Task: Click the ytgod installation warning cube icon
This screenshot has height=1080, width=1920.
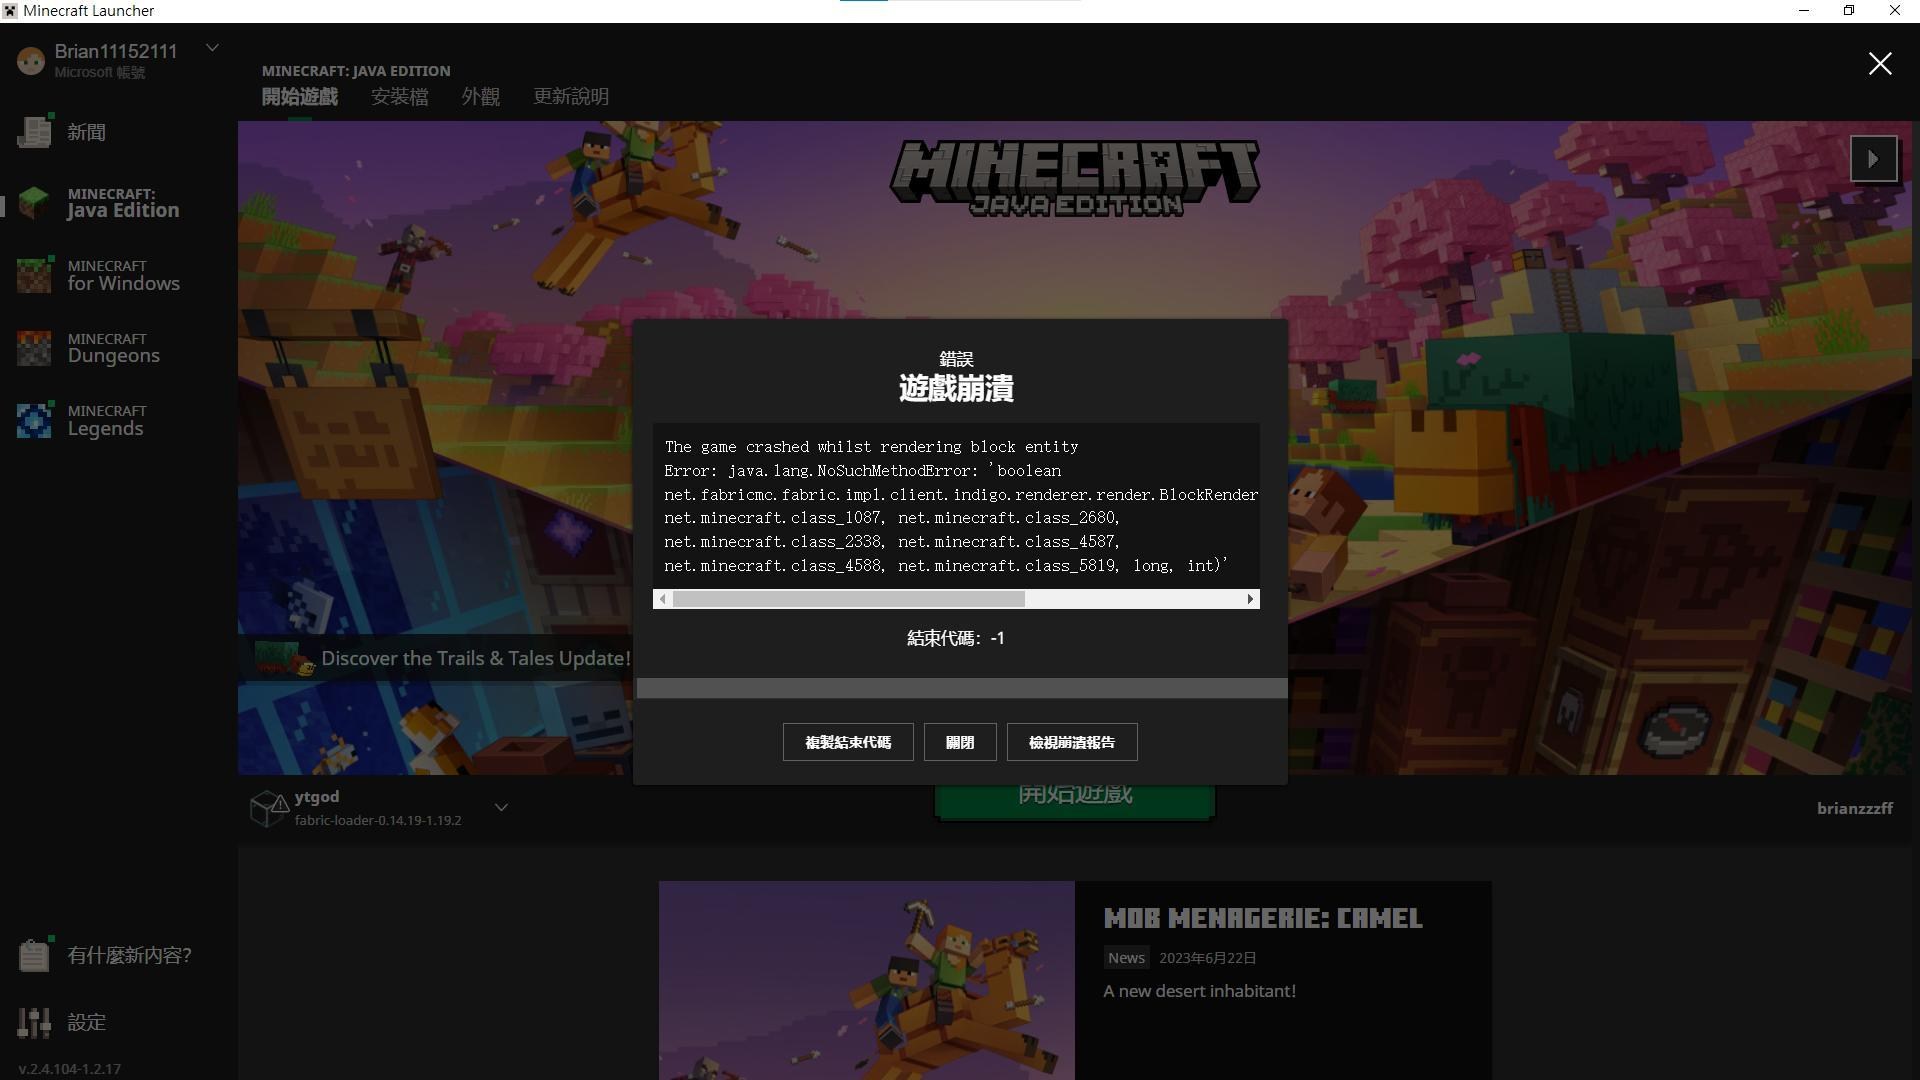Action: coord(268,808)
